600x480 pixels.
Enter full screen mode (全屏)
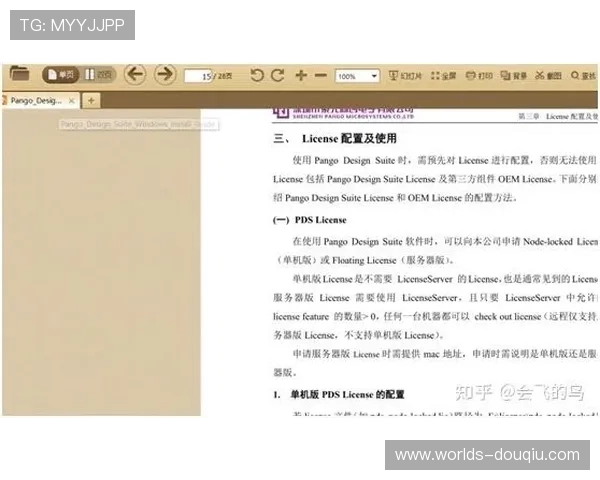(443, 76)
